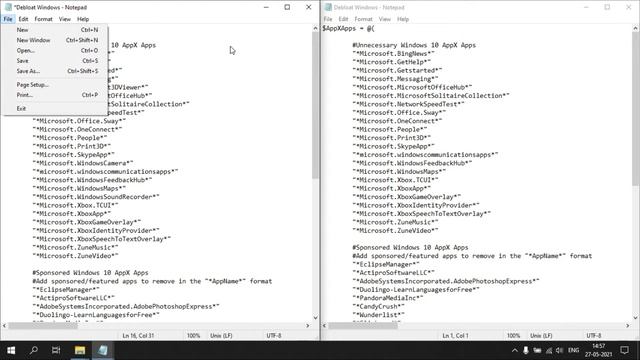Click CandyCrush line in right Notepad
640x360 pixels.
[378, 307]
